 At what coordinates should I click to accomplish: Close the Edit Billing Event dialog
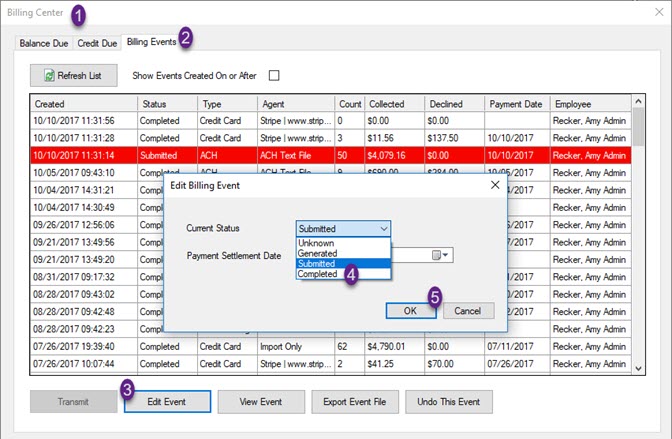tap(494, 185)
